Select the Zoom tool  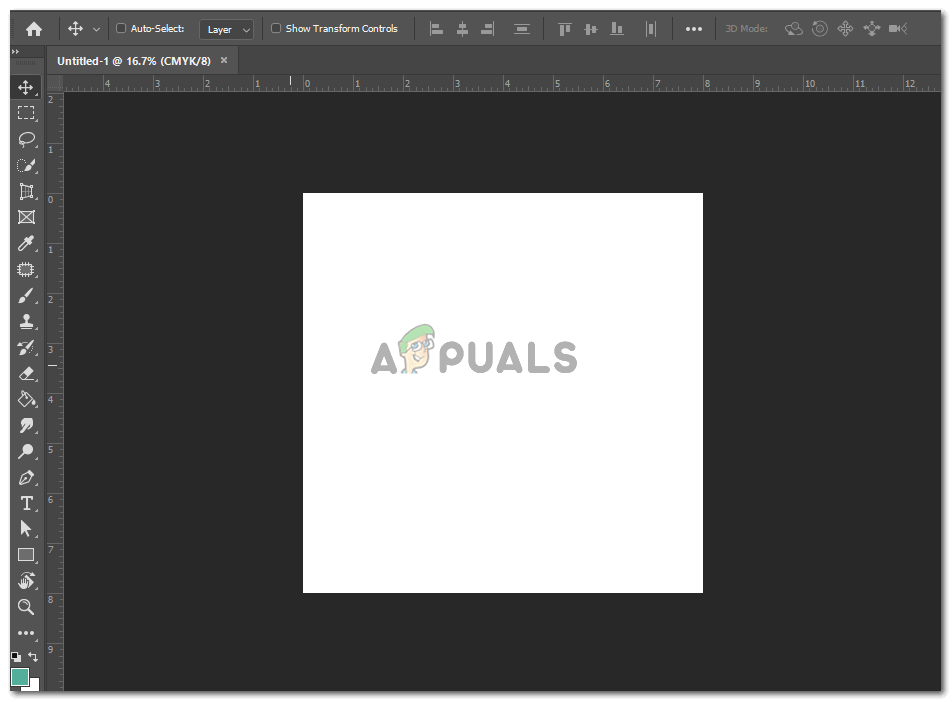point(26,607)
